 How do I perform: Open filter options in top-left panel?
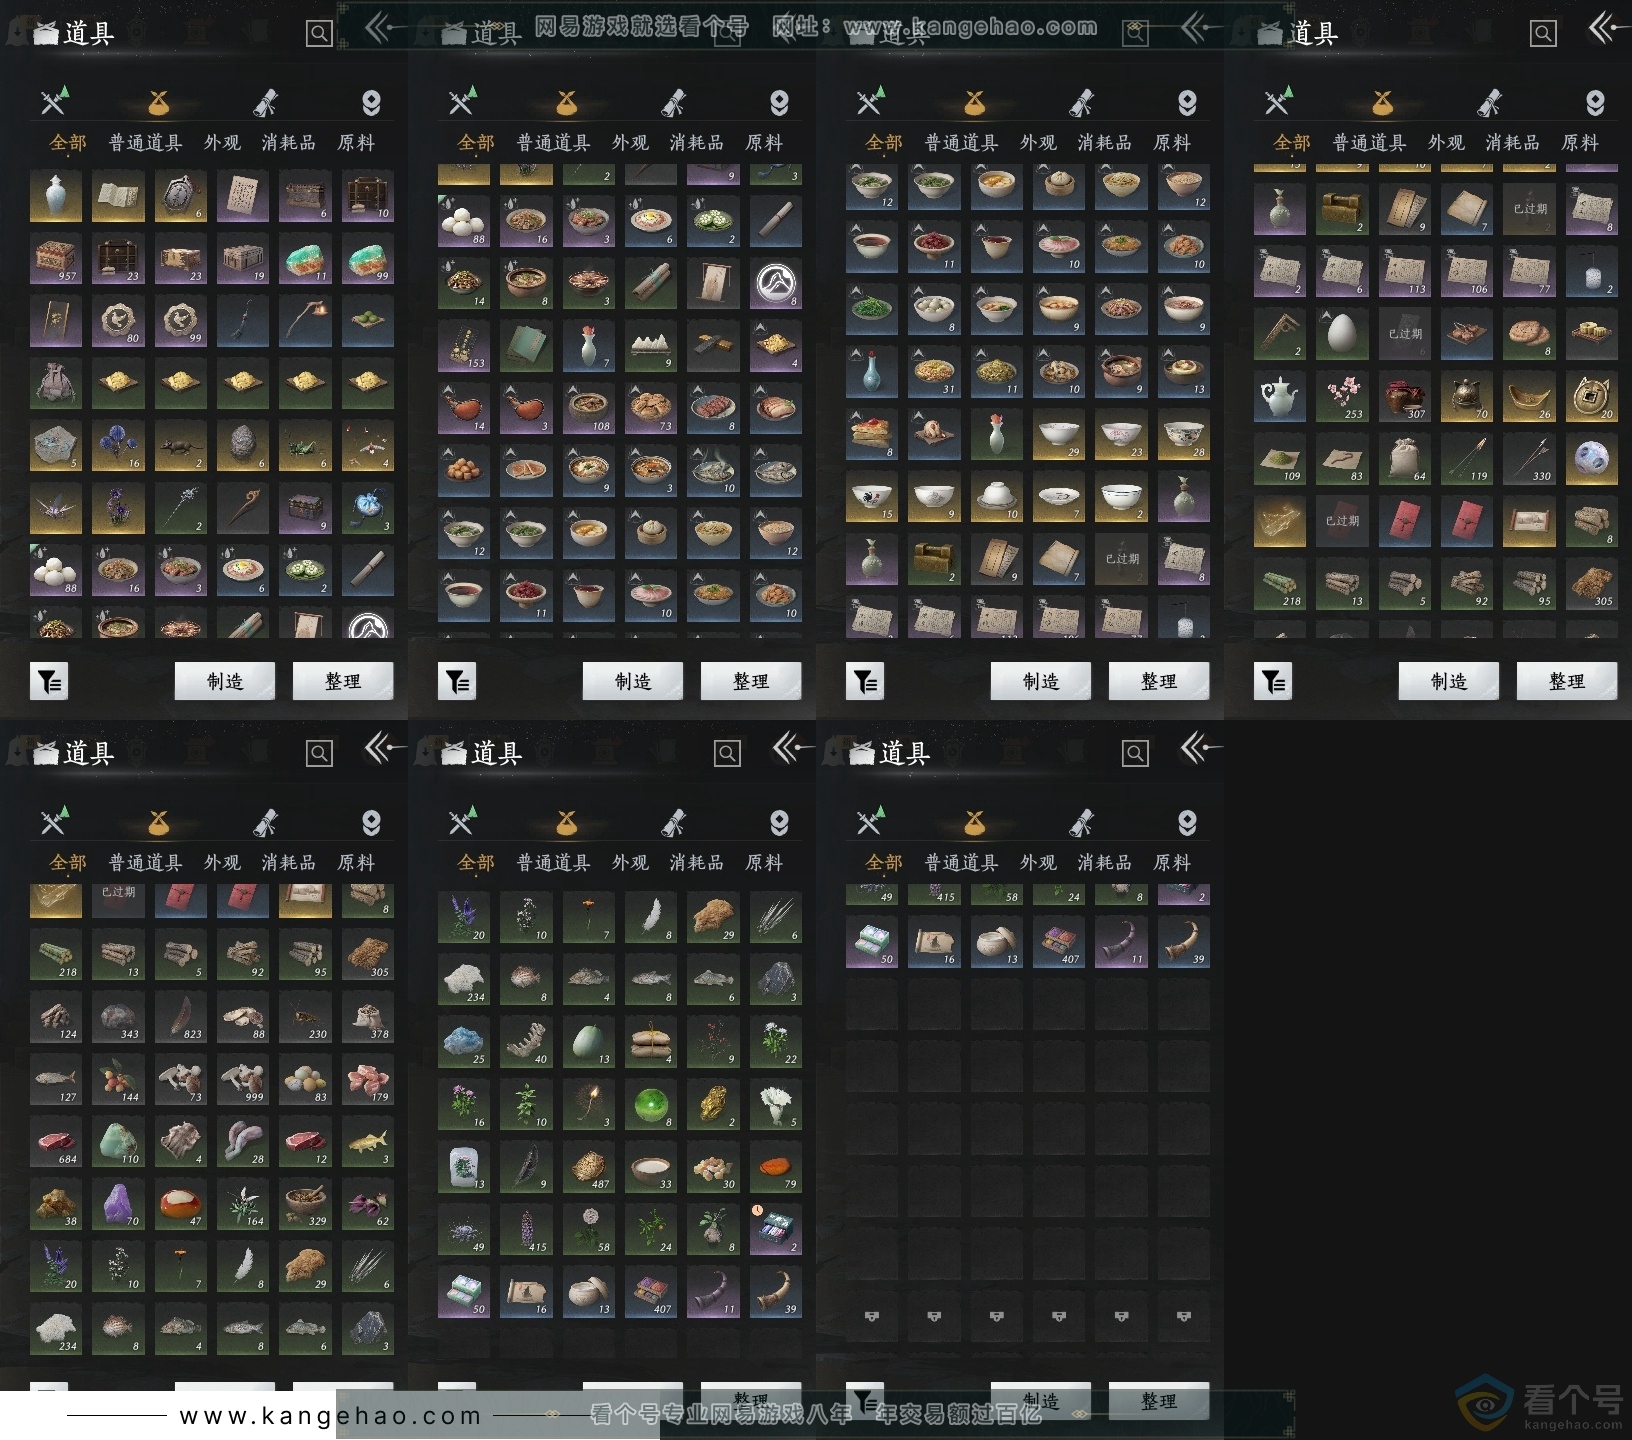point(49,682)
